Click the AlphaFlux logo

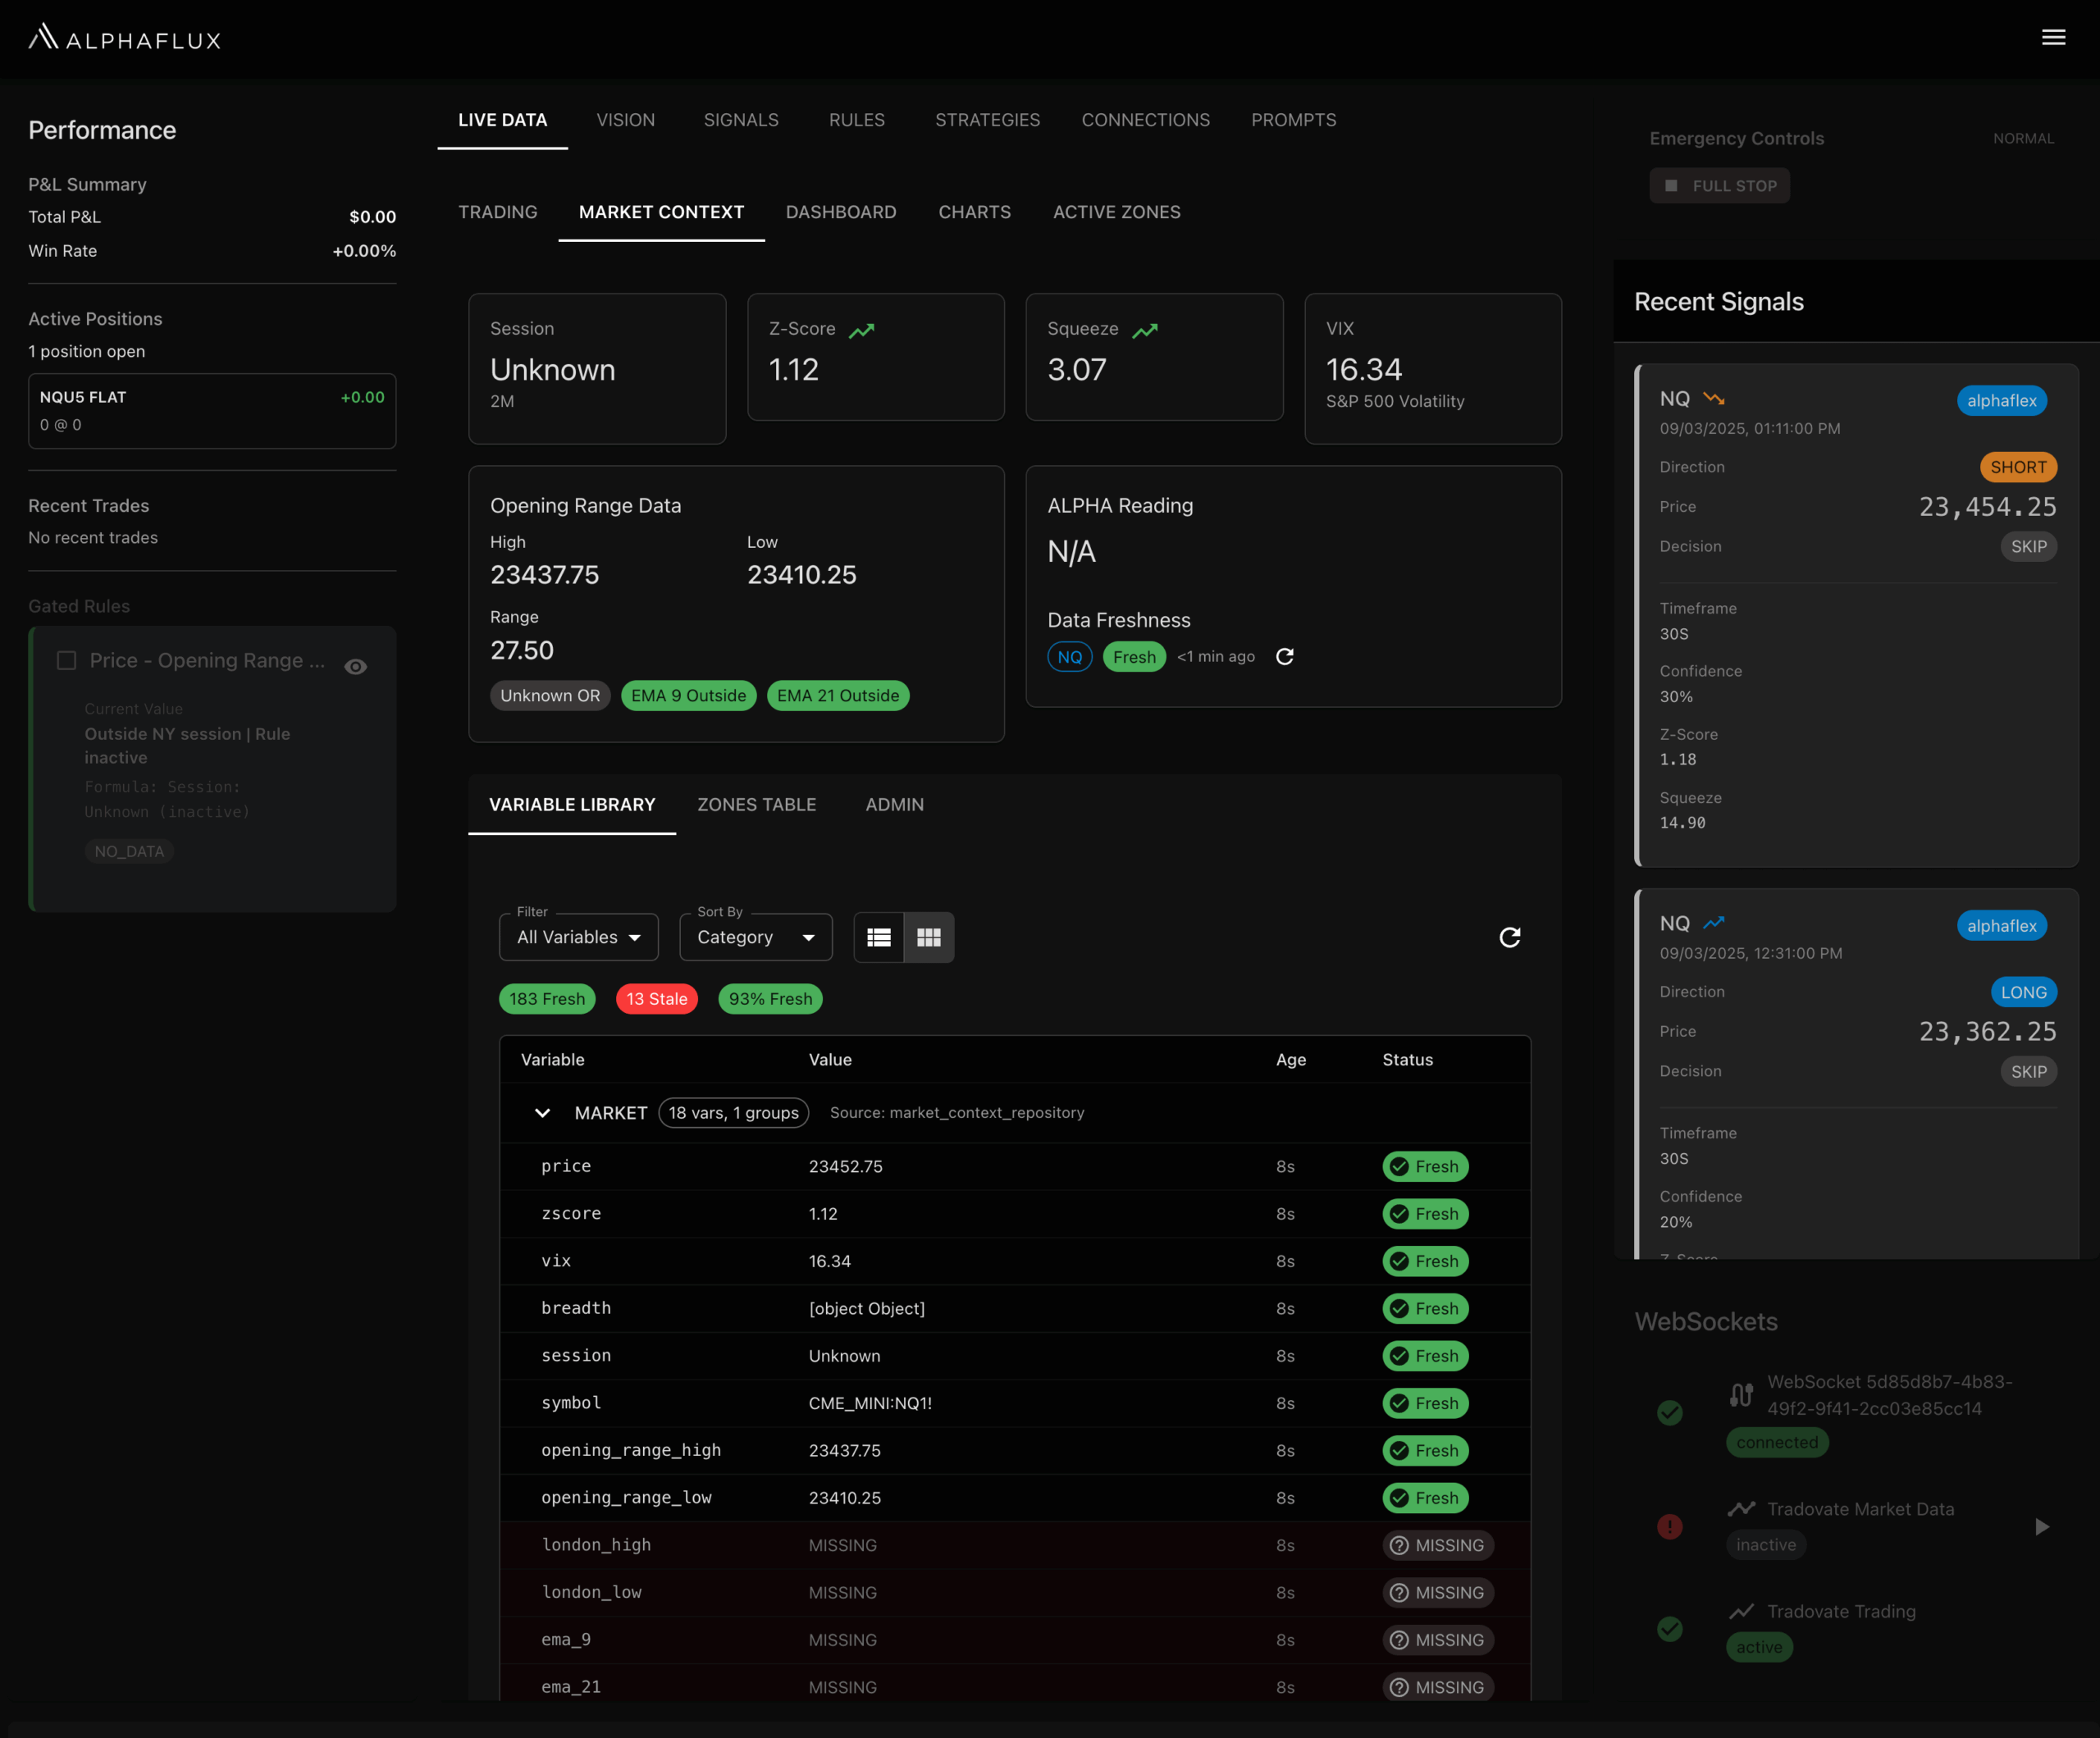pyautogui.click(x=124, y=38)
